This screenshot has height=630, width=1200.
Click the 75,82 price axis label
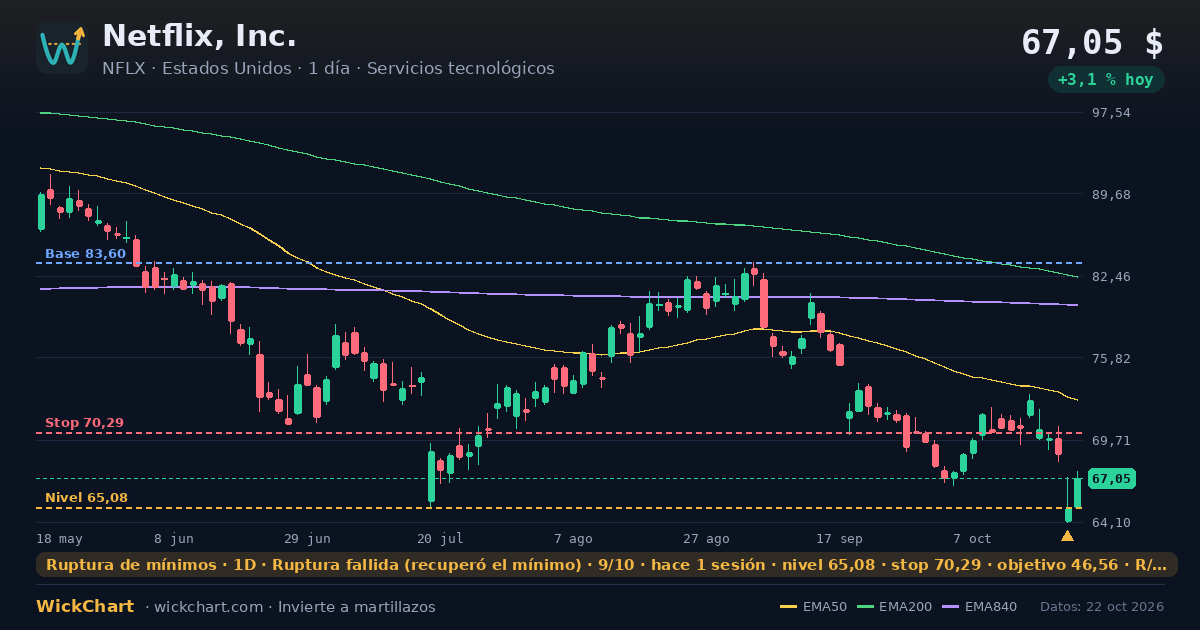pyautogui.click(x=1111, y=359)
